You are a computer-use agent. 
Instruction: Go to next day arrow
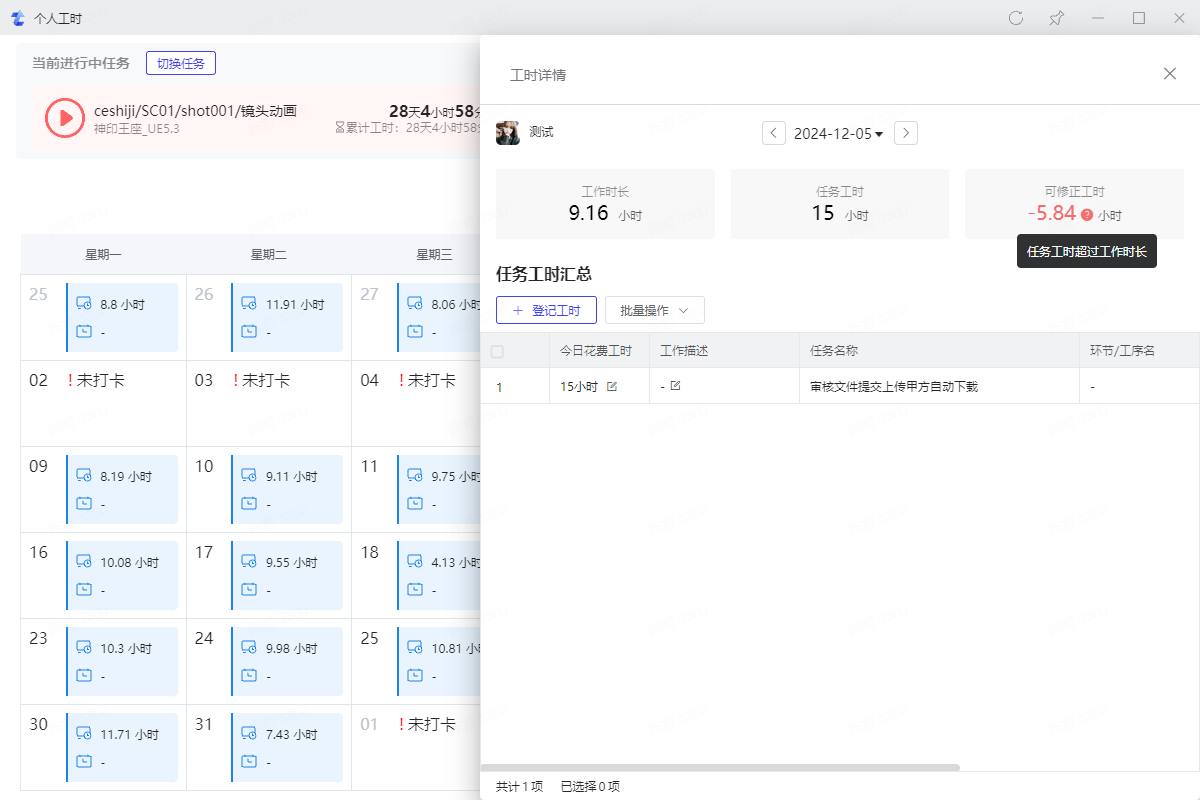point(905,133)
